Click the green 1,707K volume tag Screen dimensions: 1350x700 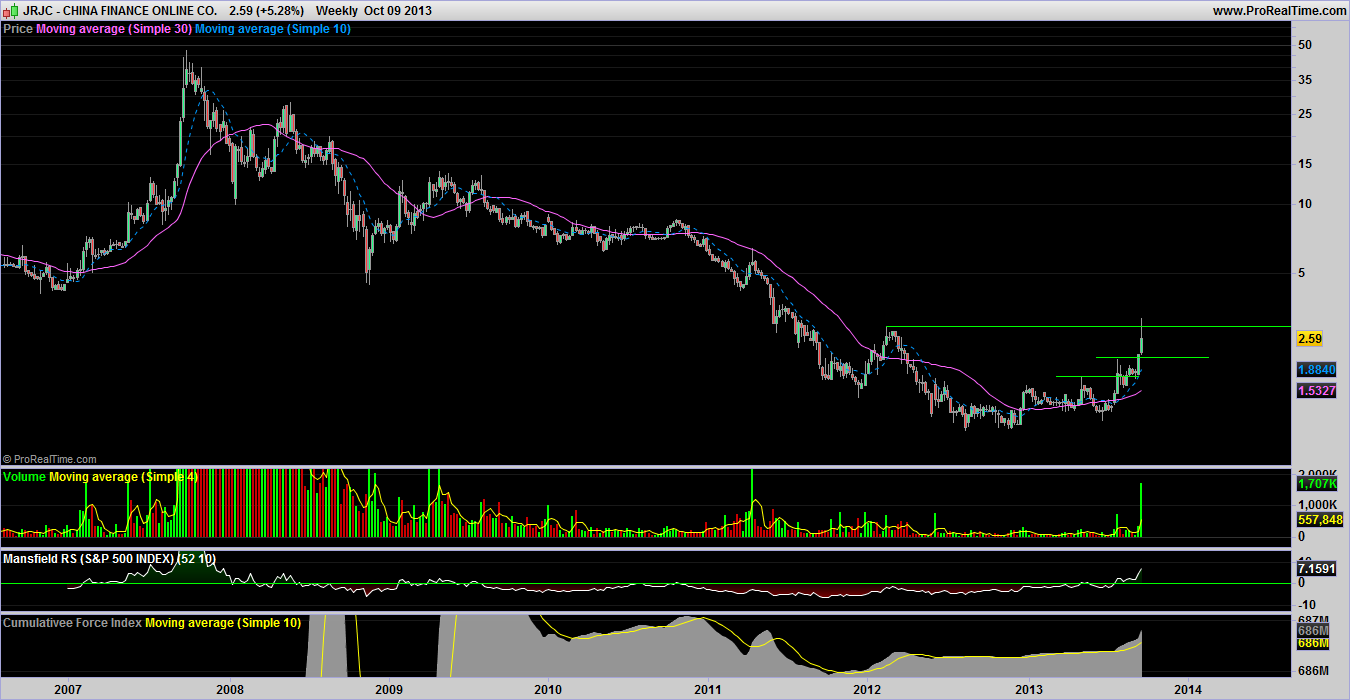point(1316,484)
